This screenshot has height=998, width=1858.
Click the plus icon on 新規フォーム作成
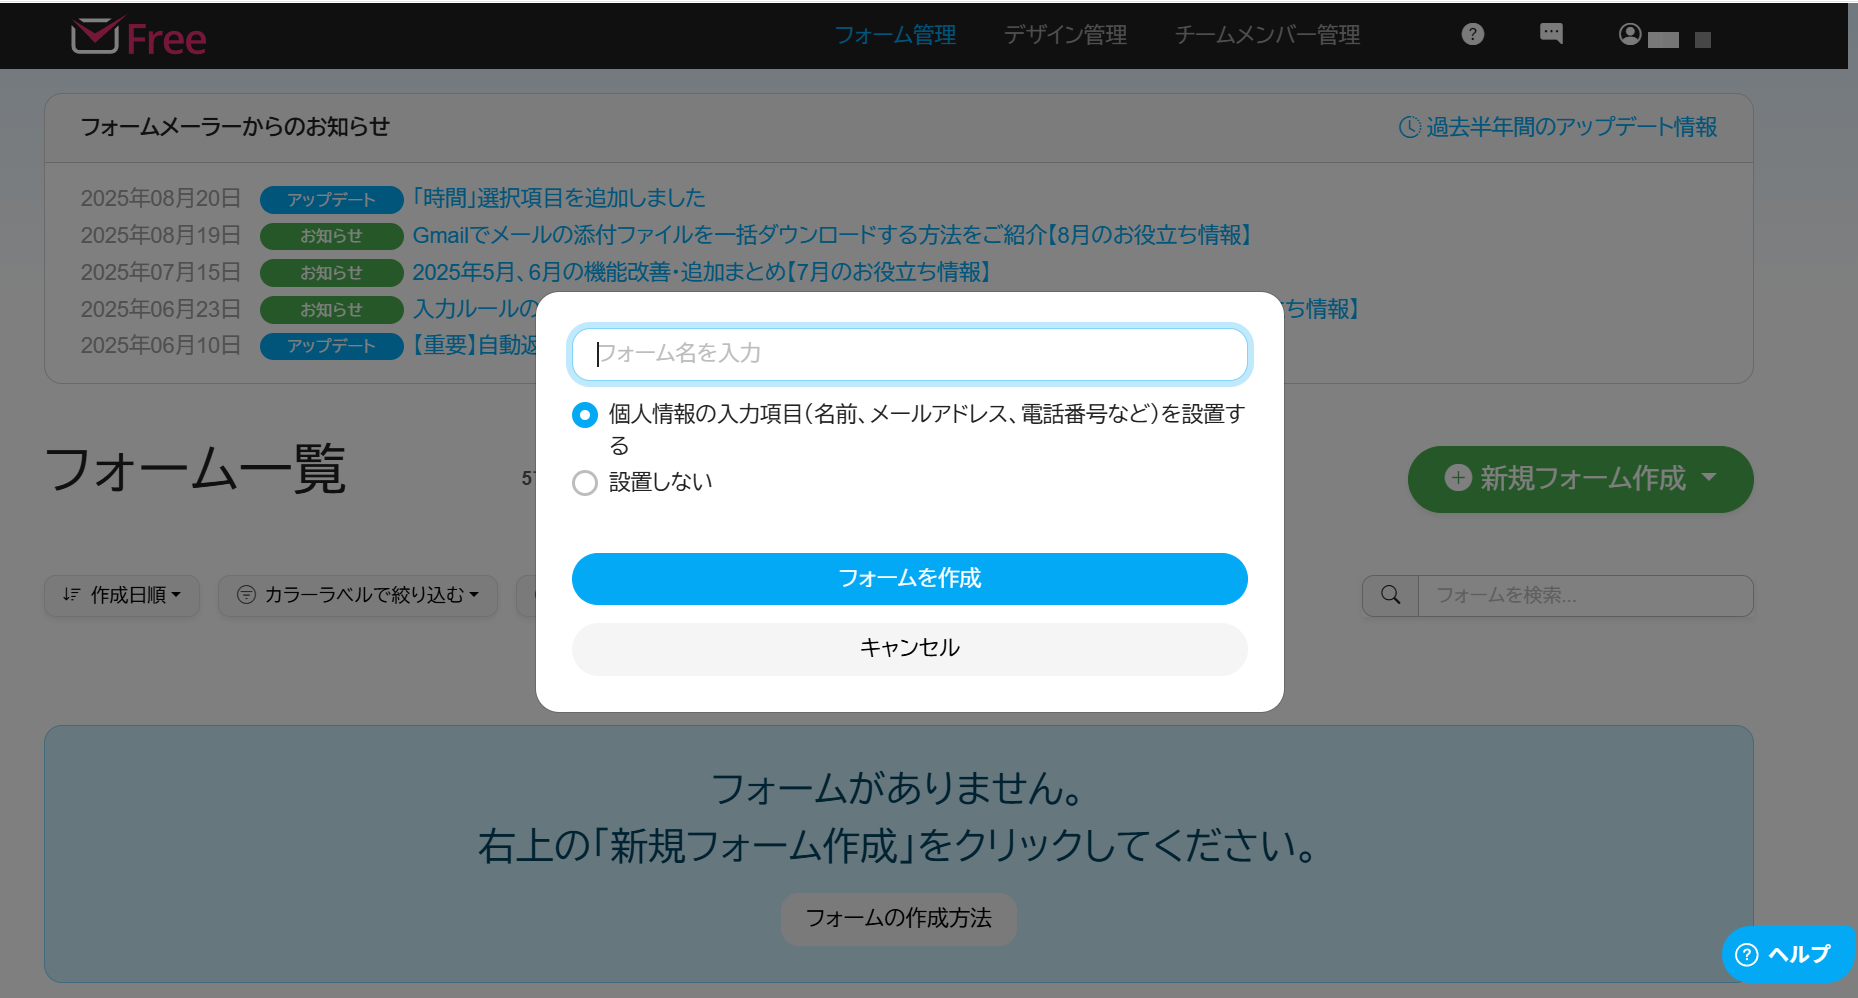click(x=1458, y=478)
